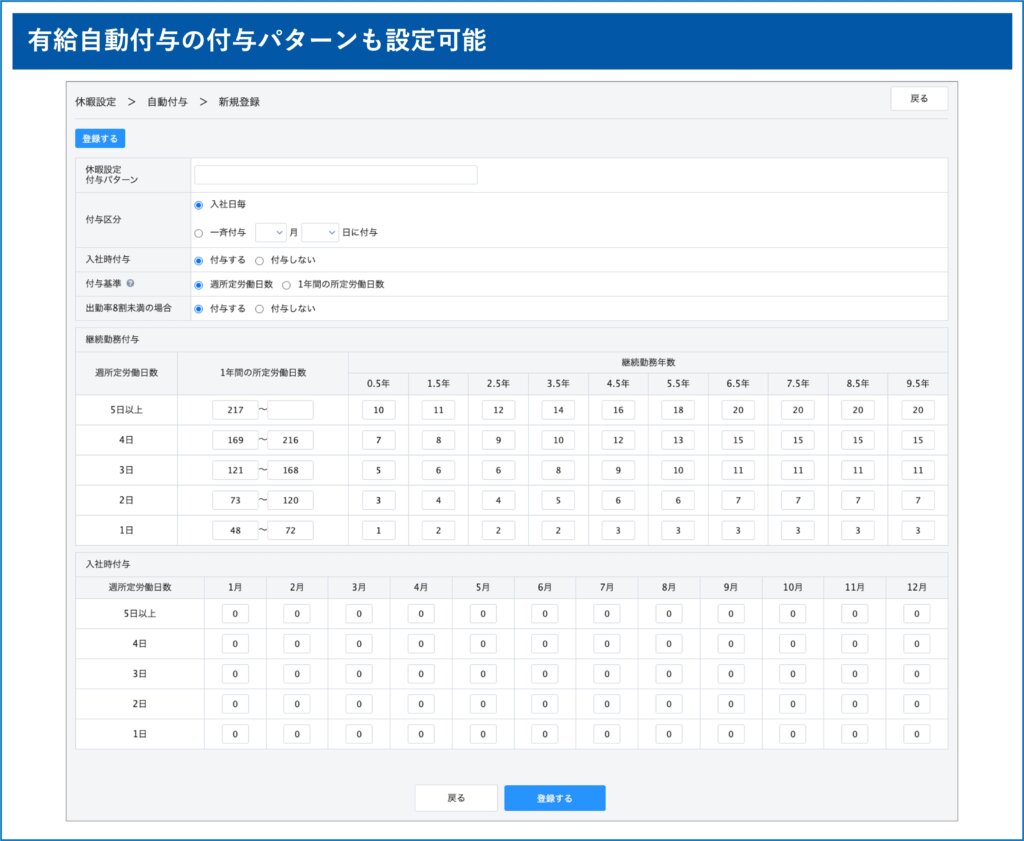Choose 付与しない for 出勤率8割未満の場合
Image resolution: width=1024 pixels, height=841 pixels.
pyautogui.click(x=260, y=309)
